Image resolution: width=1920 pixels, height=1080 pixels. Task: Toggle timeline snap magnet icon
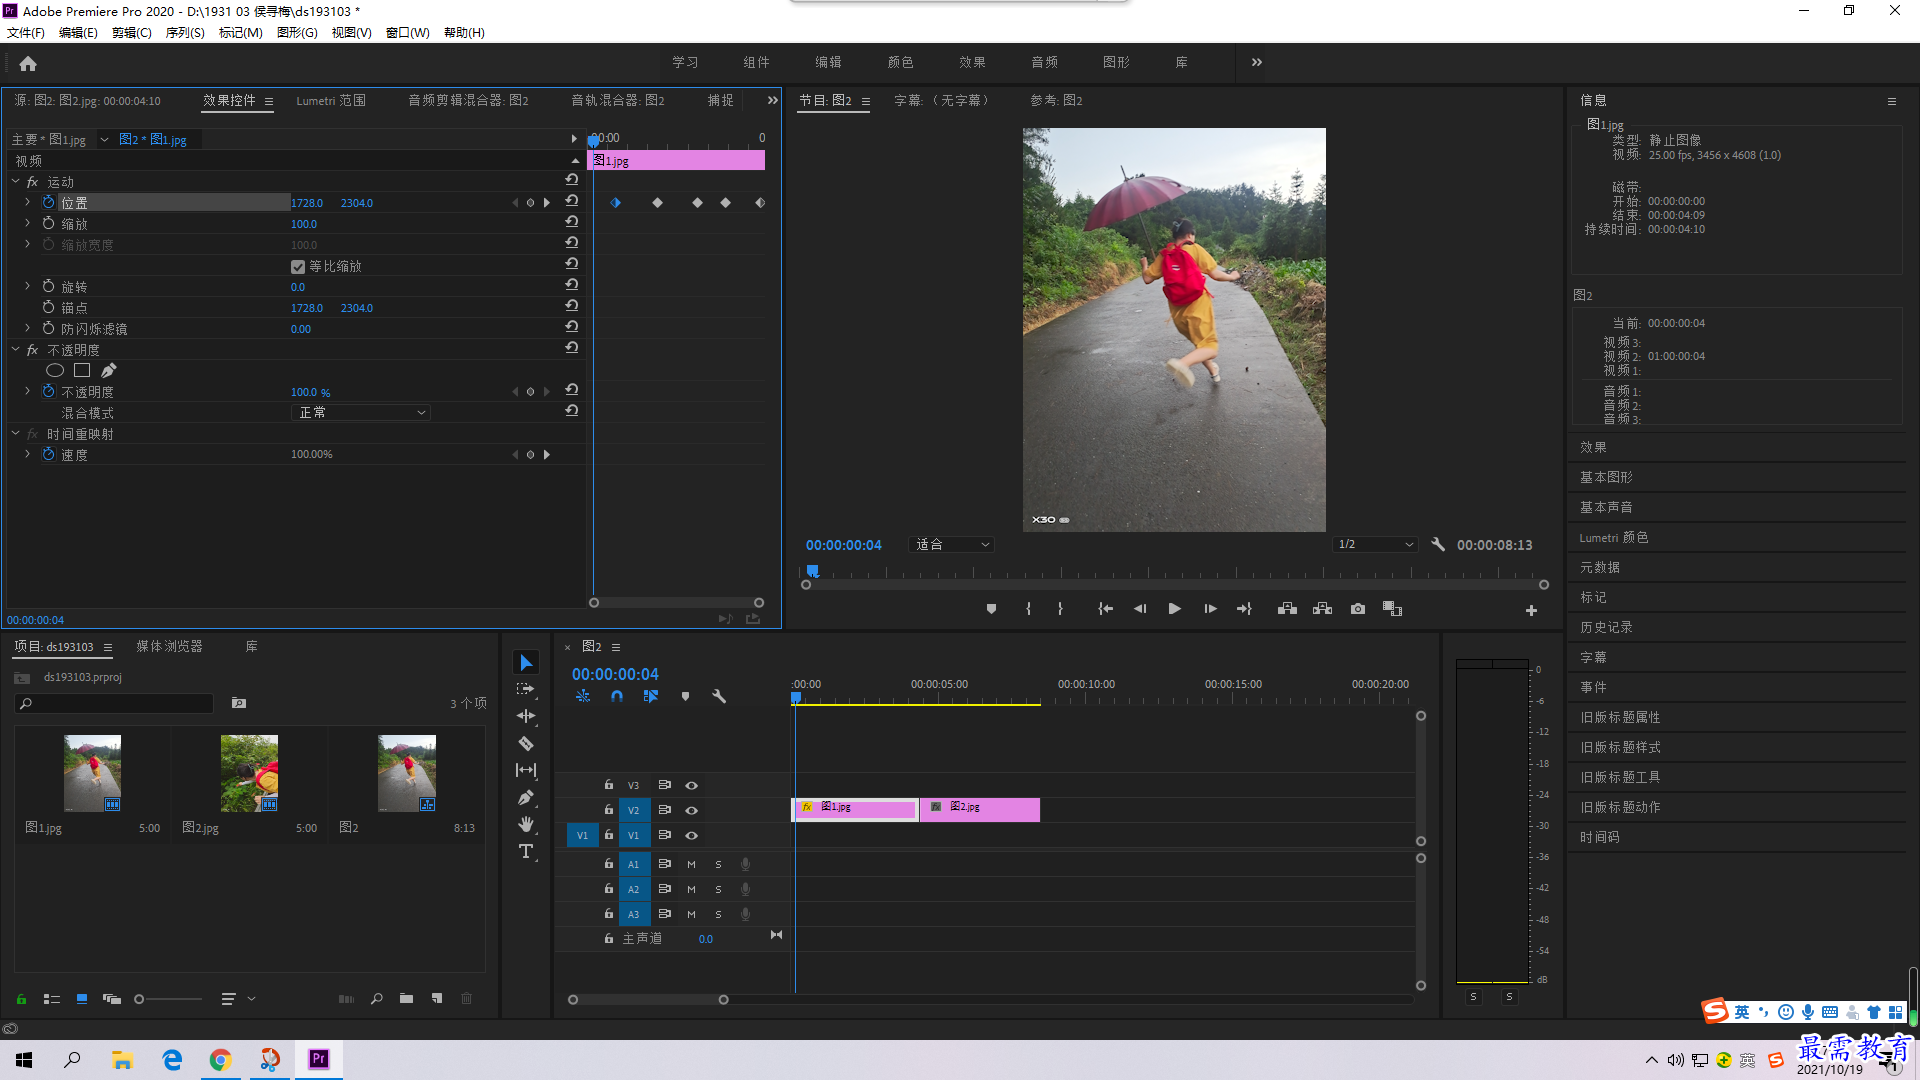tap(617, 696)
